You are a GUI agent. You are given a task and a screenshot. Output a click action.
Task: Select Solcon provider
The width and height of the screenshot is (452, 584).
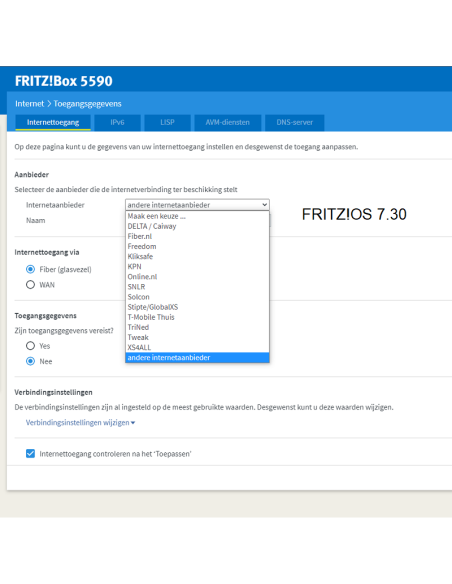[197, 297]
